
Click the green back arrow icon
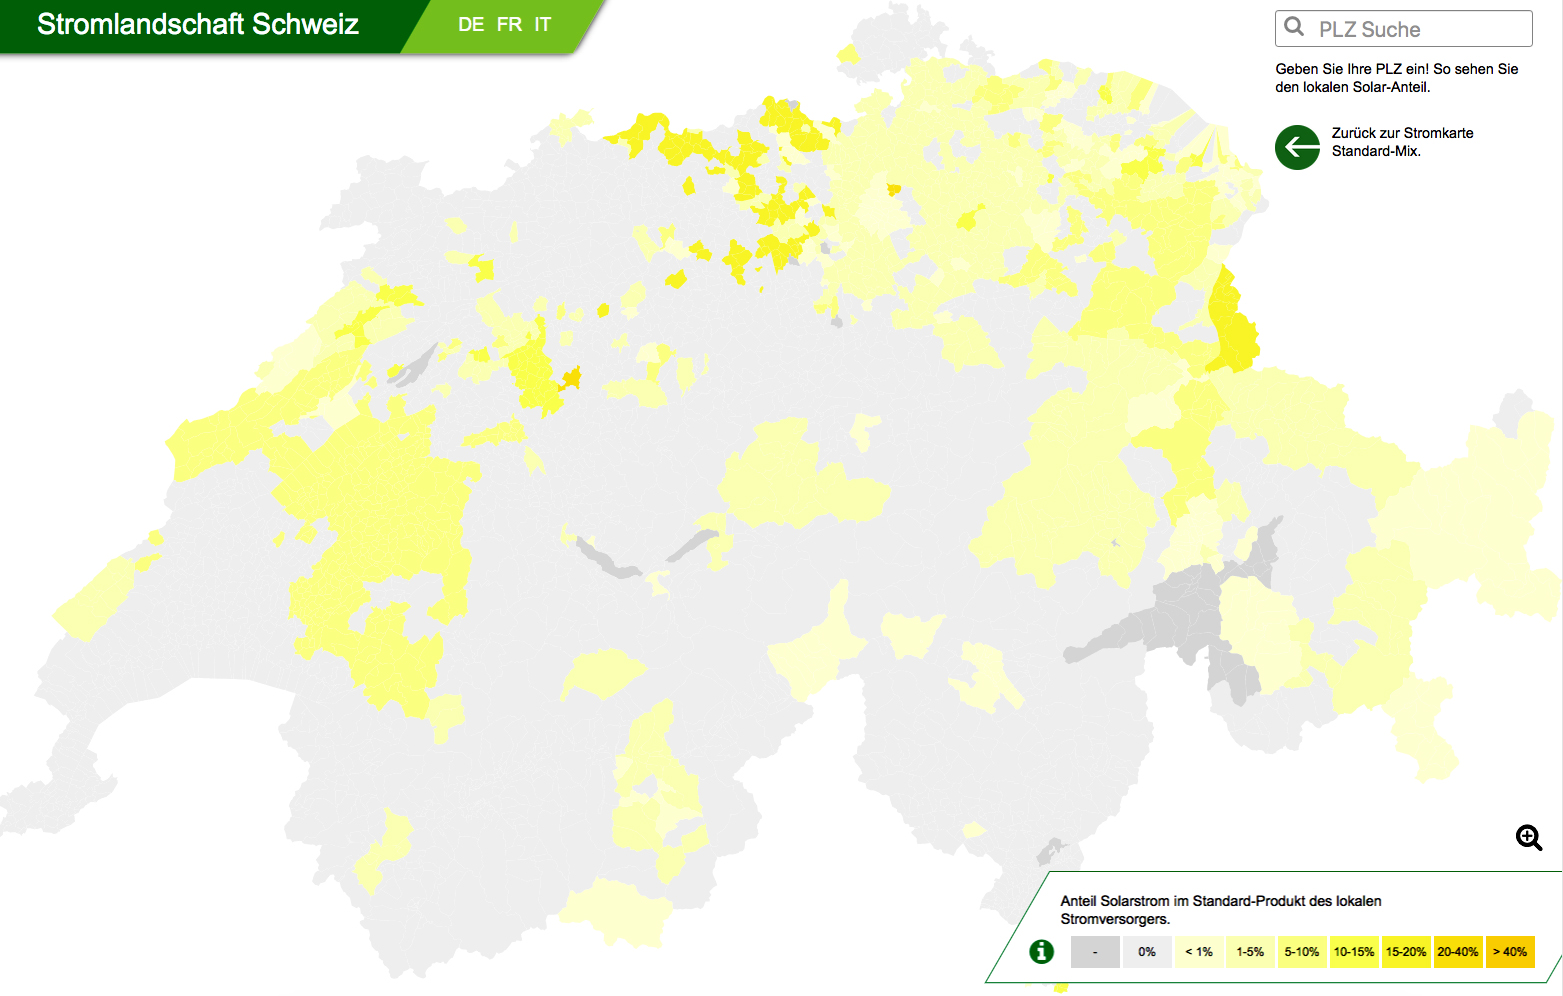[1298, 147]
